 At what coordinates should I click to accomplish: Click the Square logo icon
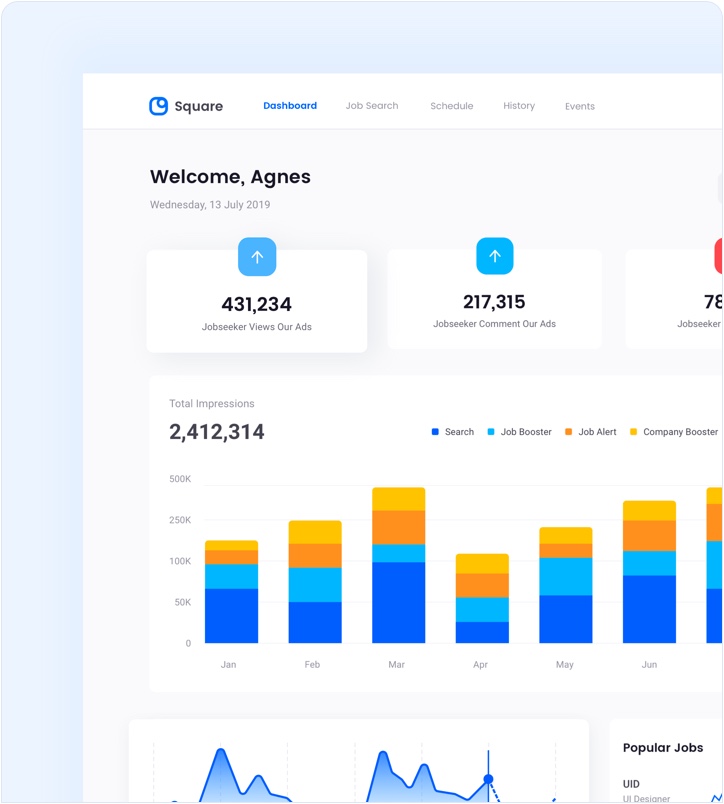tap(158, 106)
